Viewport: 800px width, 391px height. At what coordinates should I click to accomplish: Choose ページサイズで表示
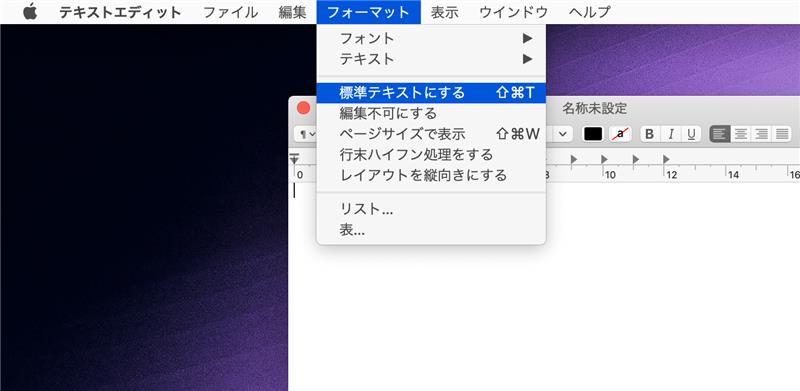coord(431,134)
